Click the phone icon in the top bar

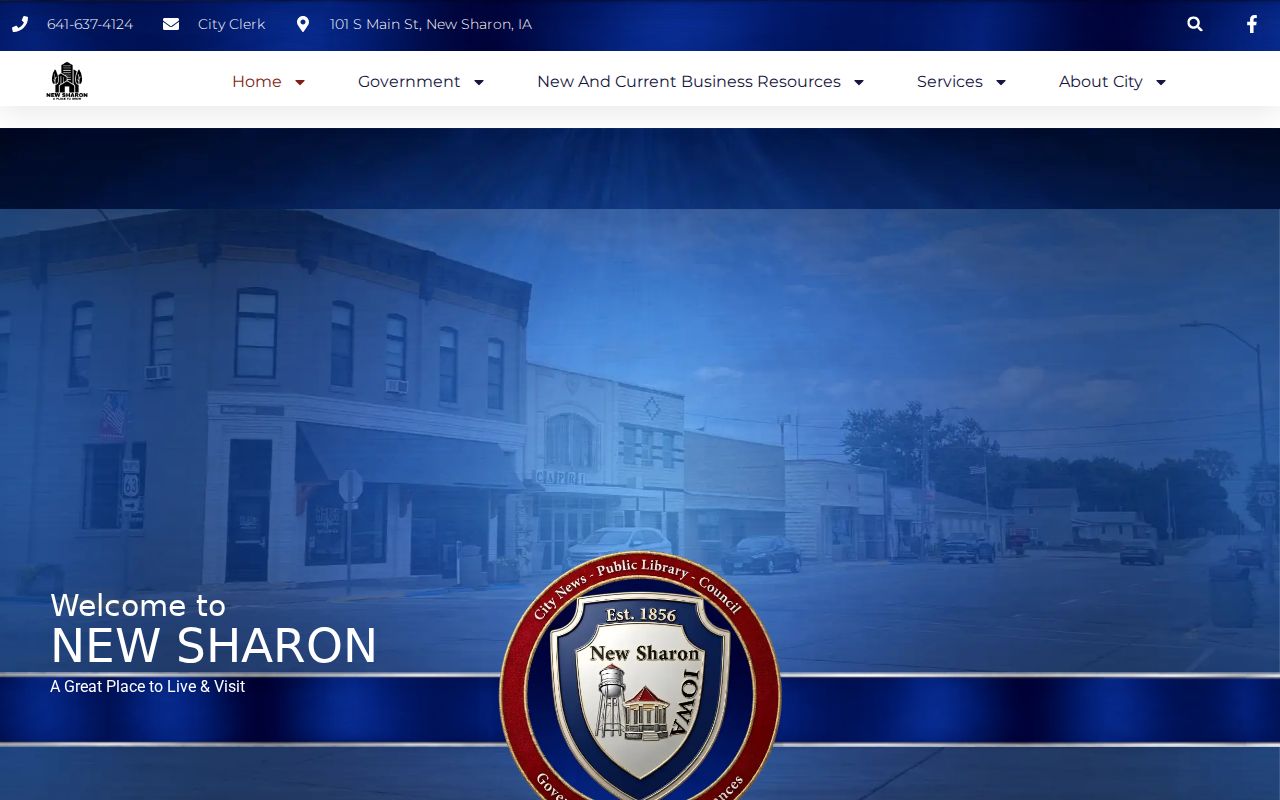point(20,24)
